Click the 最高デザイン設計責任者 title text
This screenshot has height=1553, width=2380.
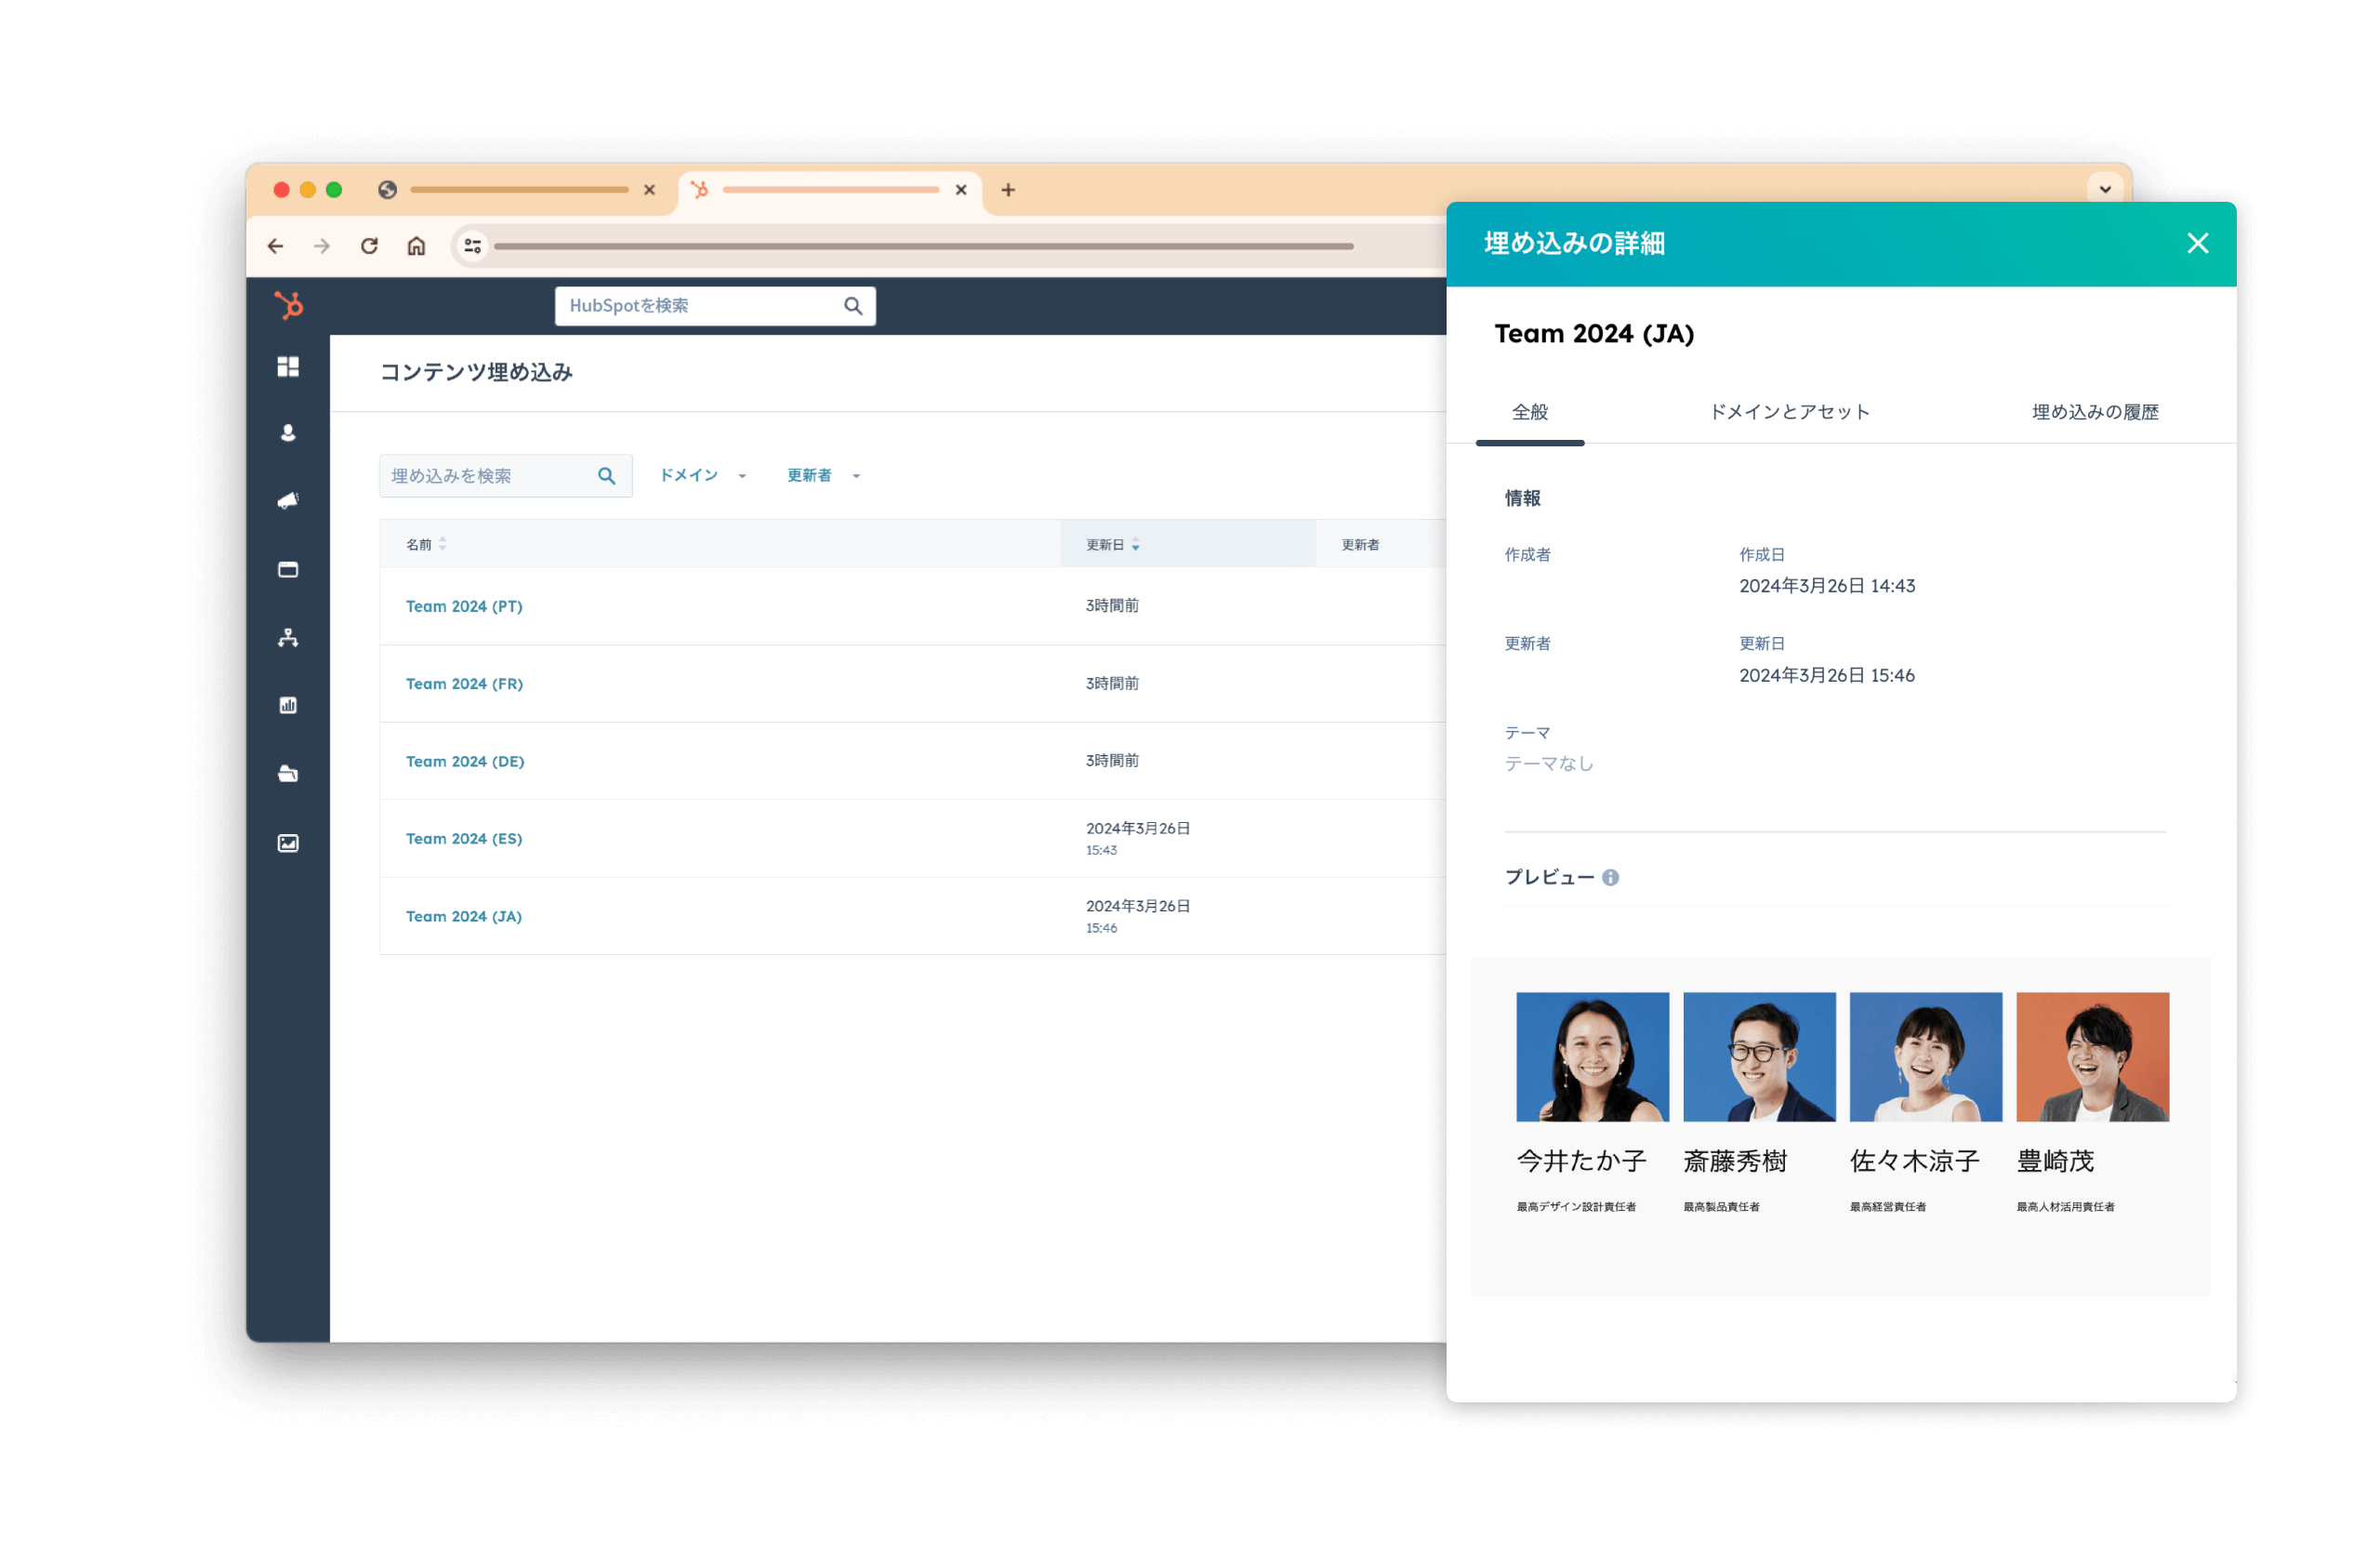coord(1577,1208)
